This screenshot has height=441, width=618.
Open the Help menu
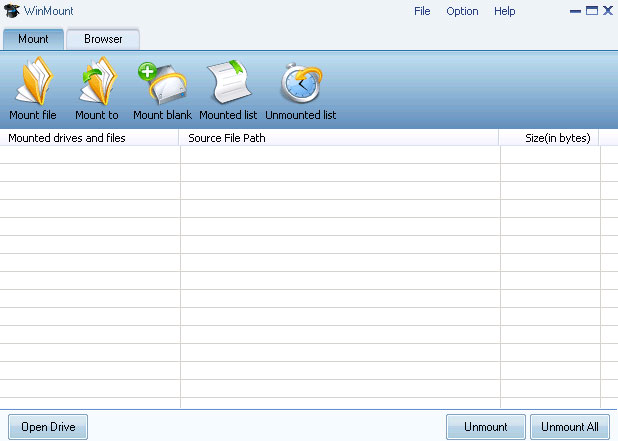pos(504,11)
